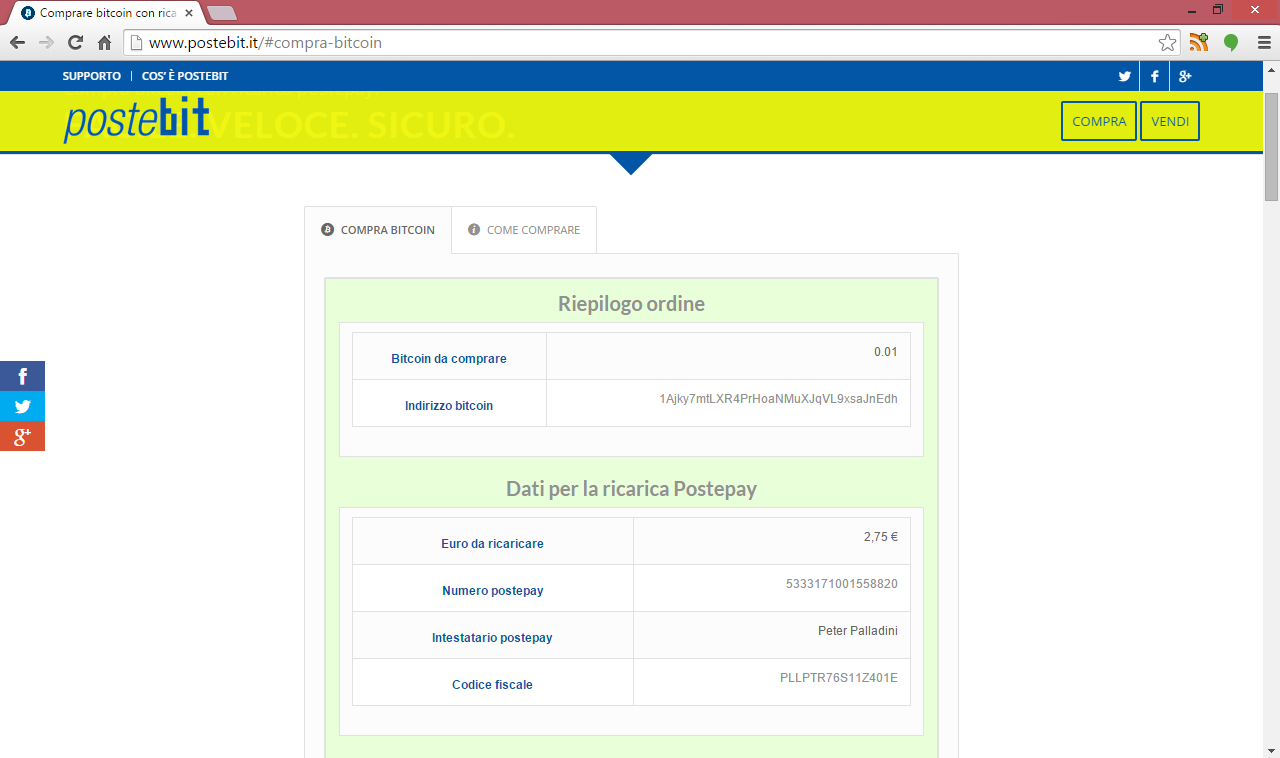1280x758 pixels.
Task: Click the browser forward arrow
Action: (x=46, y=43)
